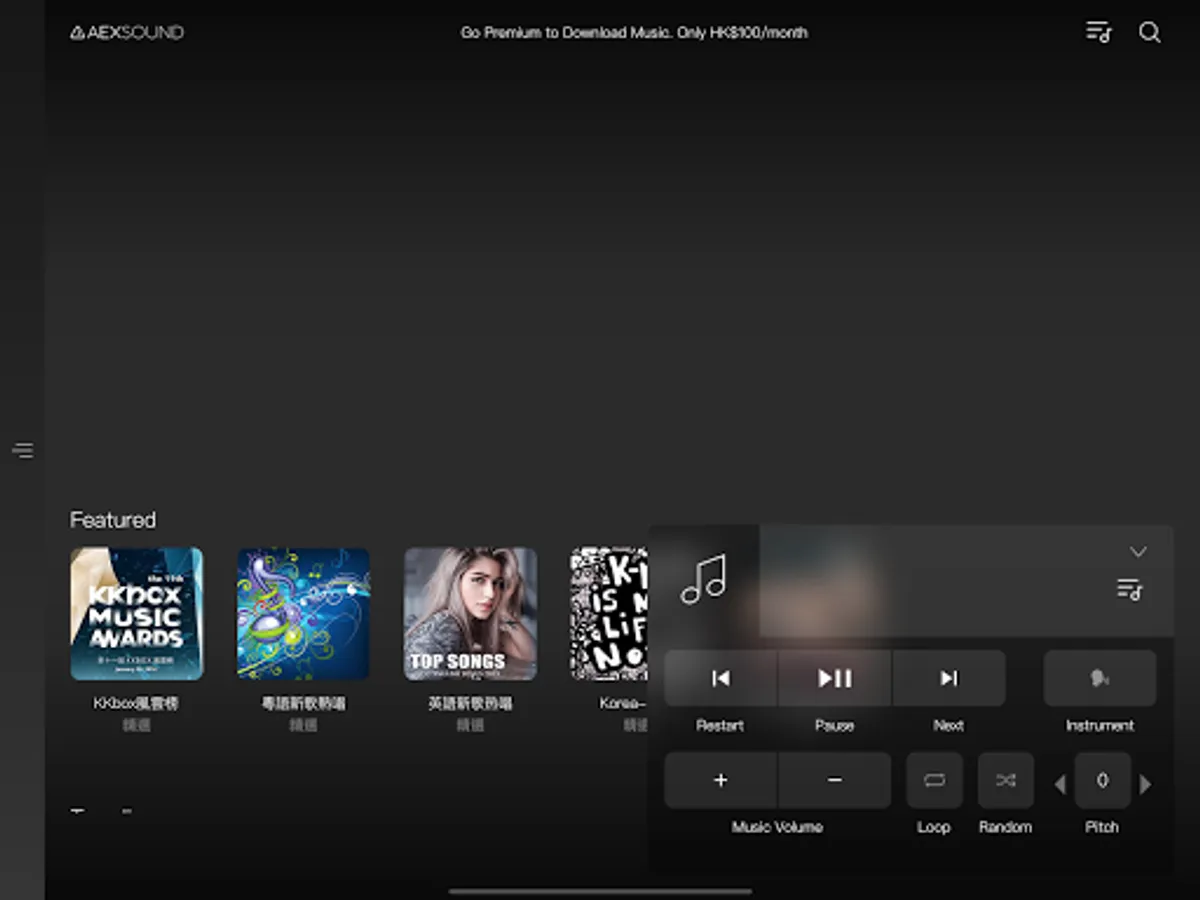Click the pitch value 0 box
This screenshot has height=900, width=1200.
pos(1103,780)
